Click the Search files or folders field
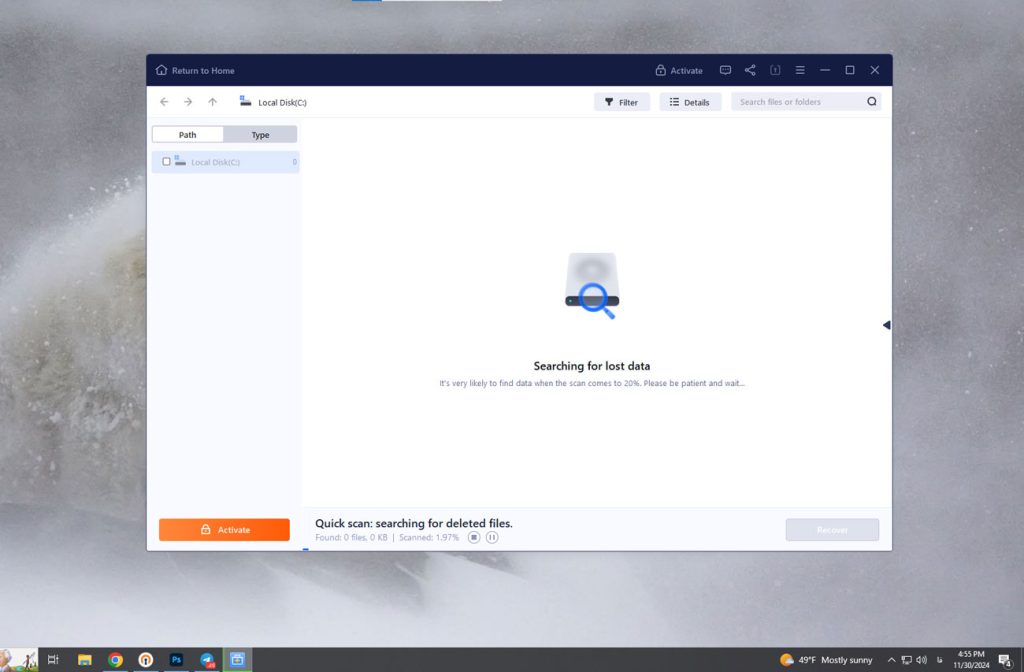 tap(797, 102)
